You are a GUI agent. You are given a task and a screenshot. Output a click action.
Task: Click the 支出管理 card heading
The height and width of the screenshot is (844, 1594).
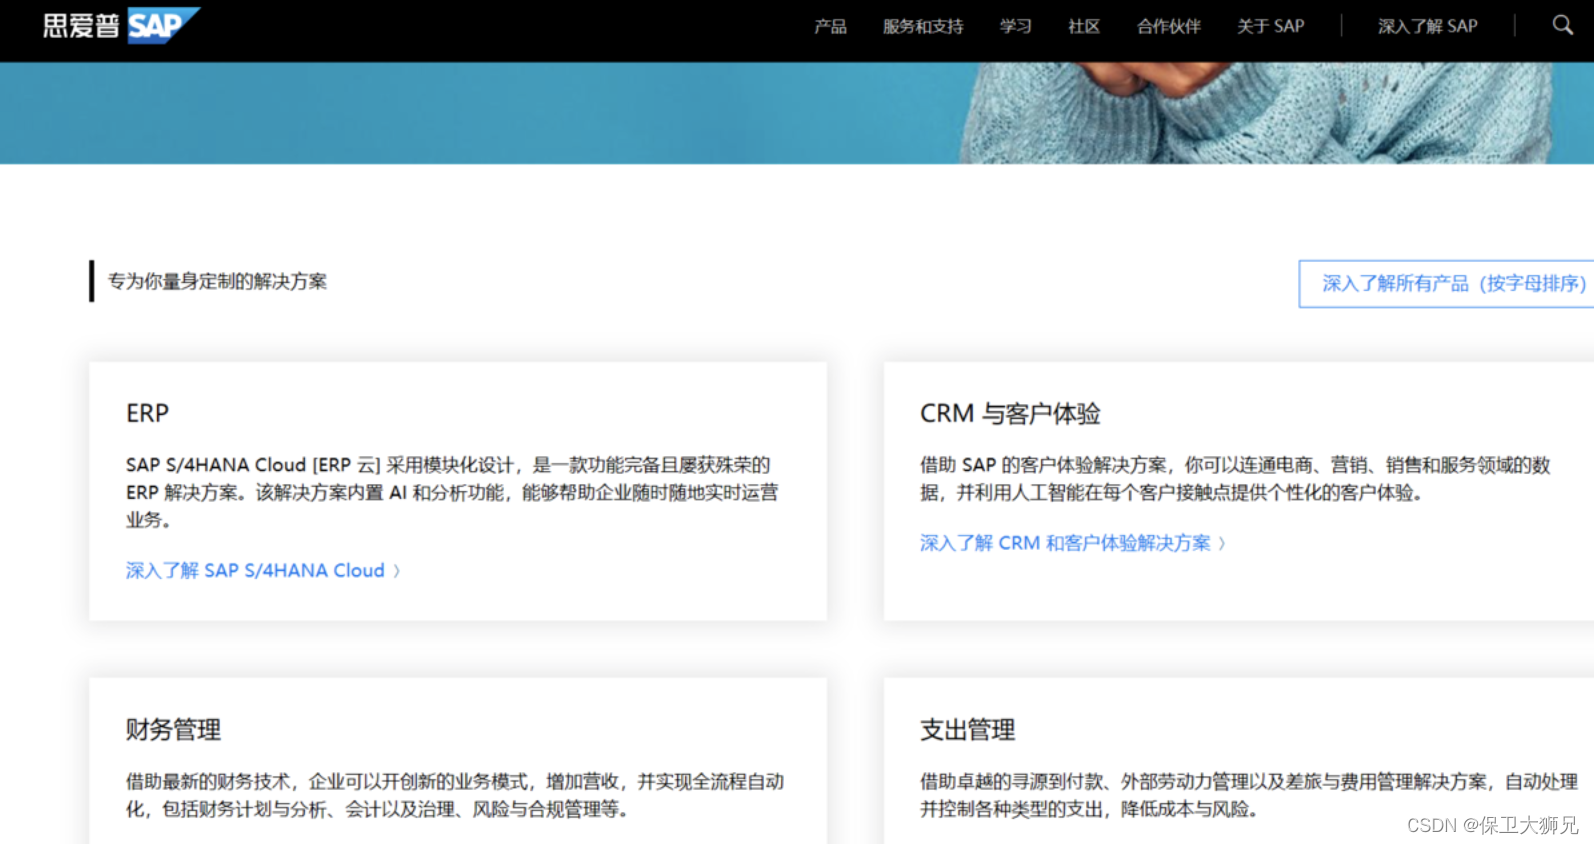click(x=967, y=729)
